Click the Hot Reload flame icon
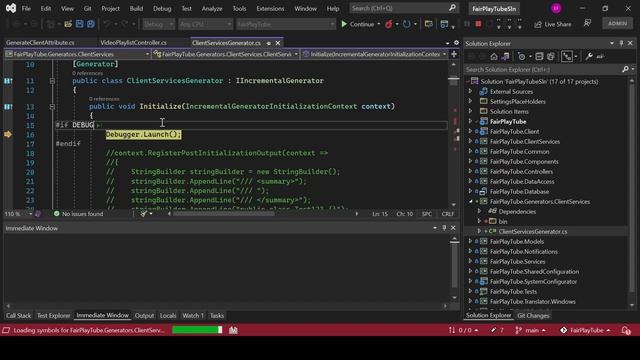The height and width of the screenshot is (360, 640). 389,24
